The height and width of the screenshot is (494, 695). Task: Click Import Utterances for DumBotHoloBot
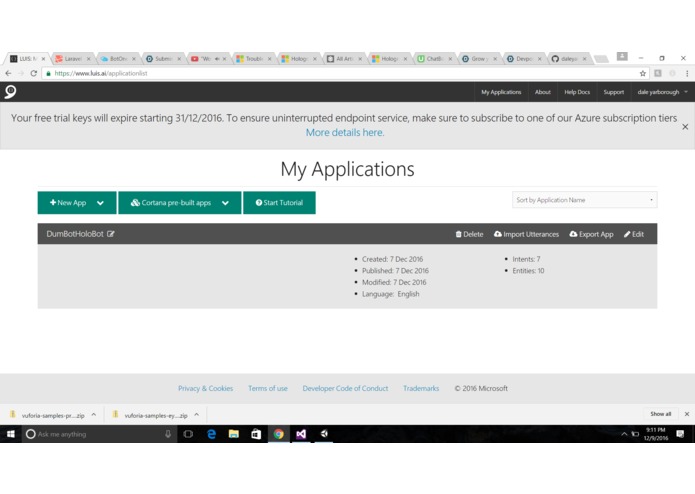(x=527, y=234)
